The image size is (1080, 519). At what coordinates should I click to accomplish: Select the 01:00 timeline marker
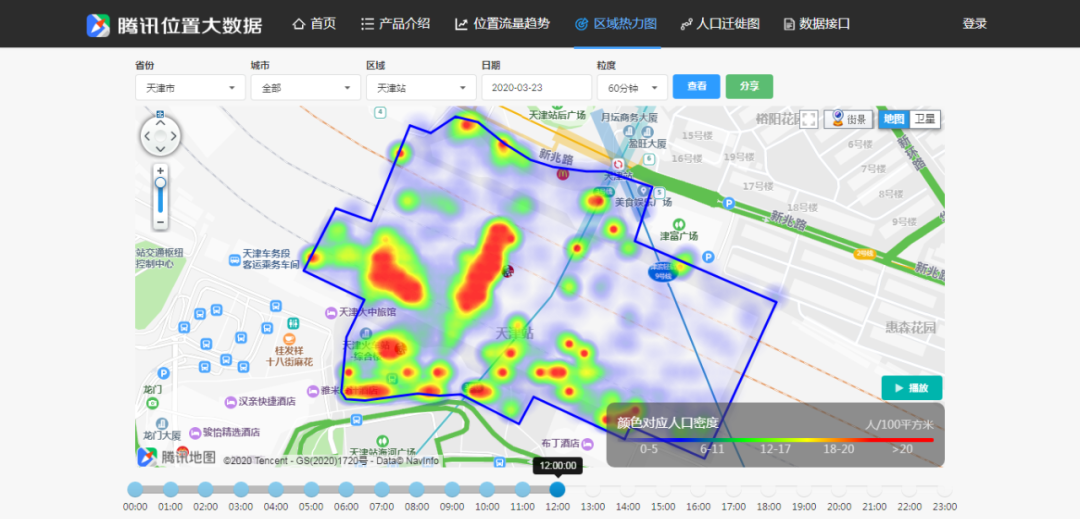pyautogui.click(x=170, y=489)
